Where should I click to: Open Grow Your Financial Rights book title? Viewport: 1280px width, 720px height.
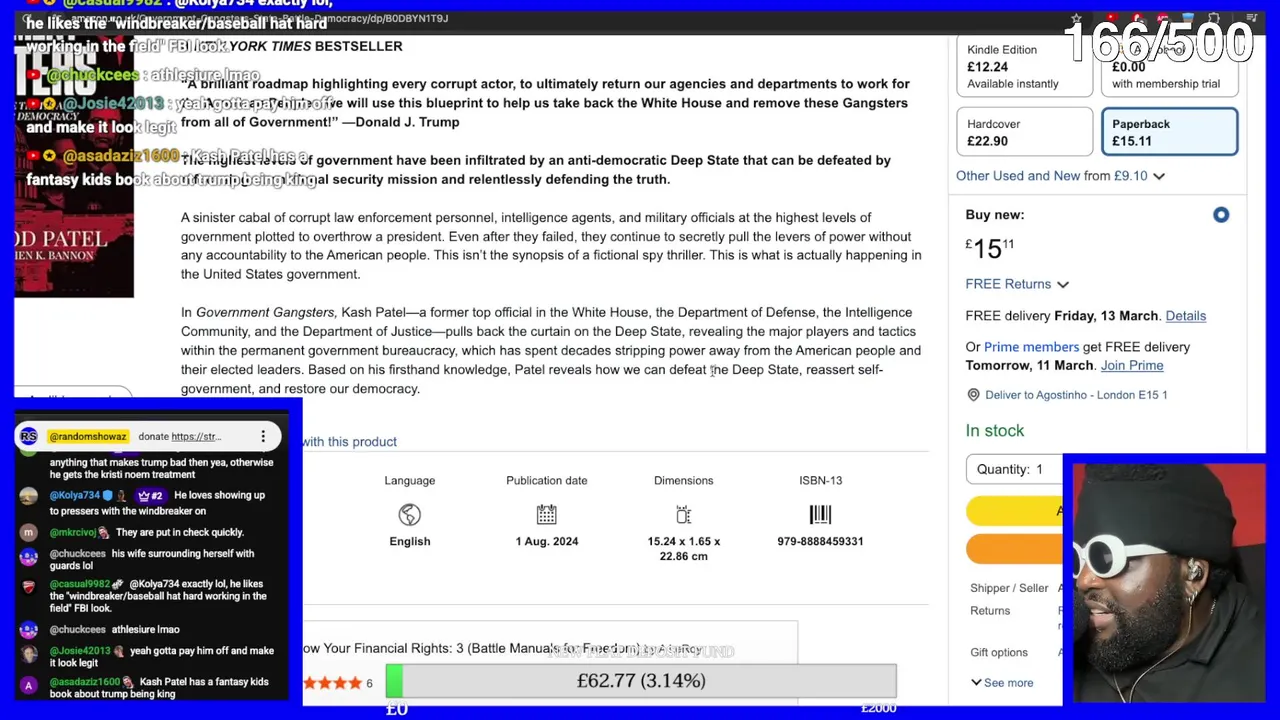502,649
